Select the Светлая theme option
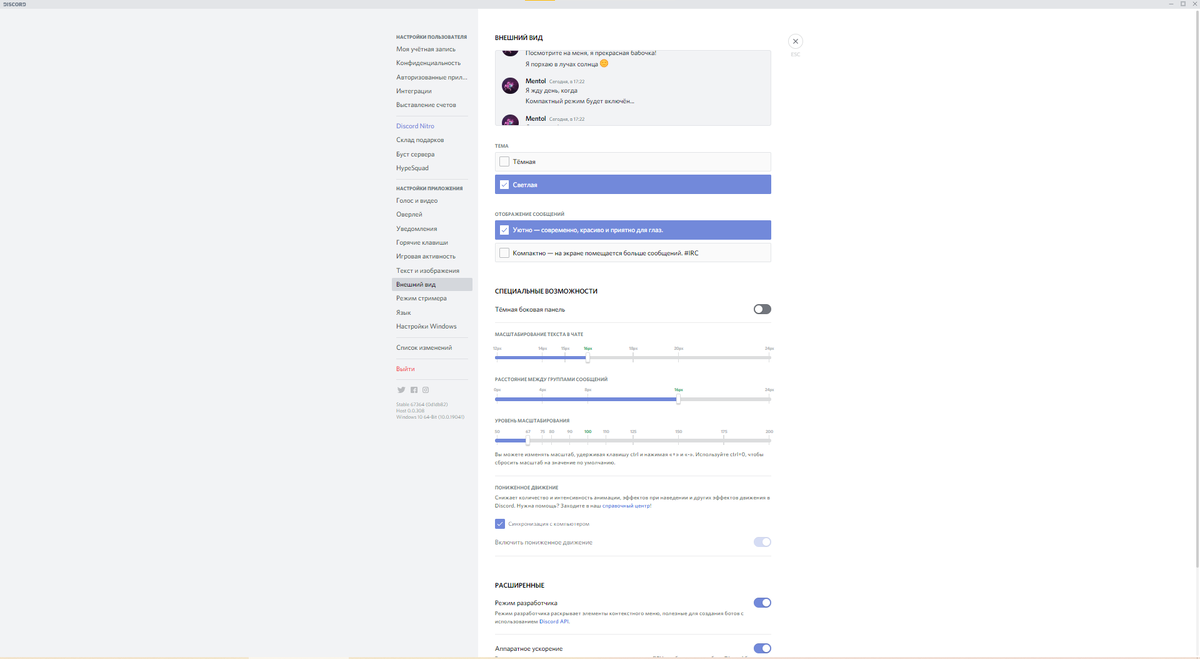The height and width of the screenshot is (659, 1200). coord(633,185)
